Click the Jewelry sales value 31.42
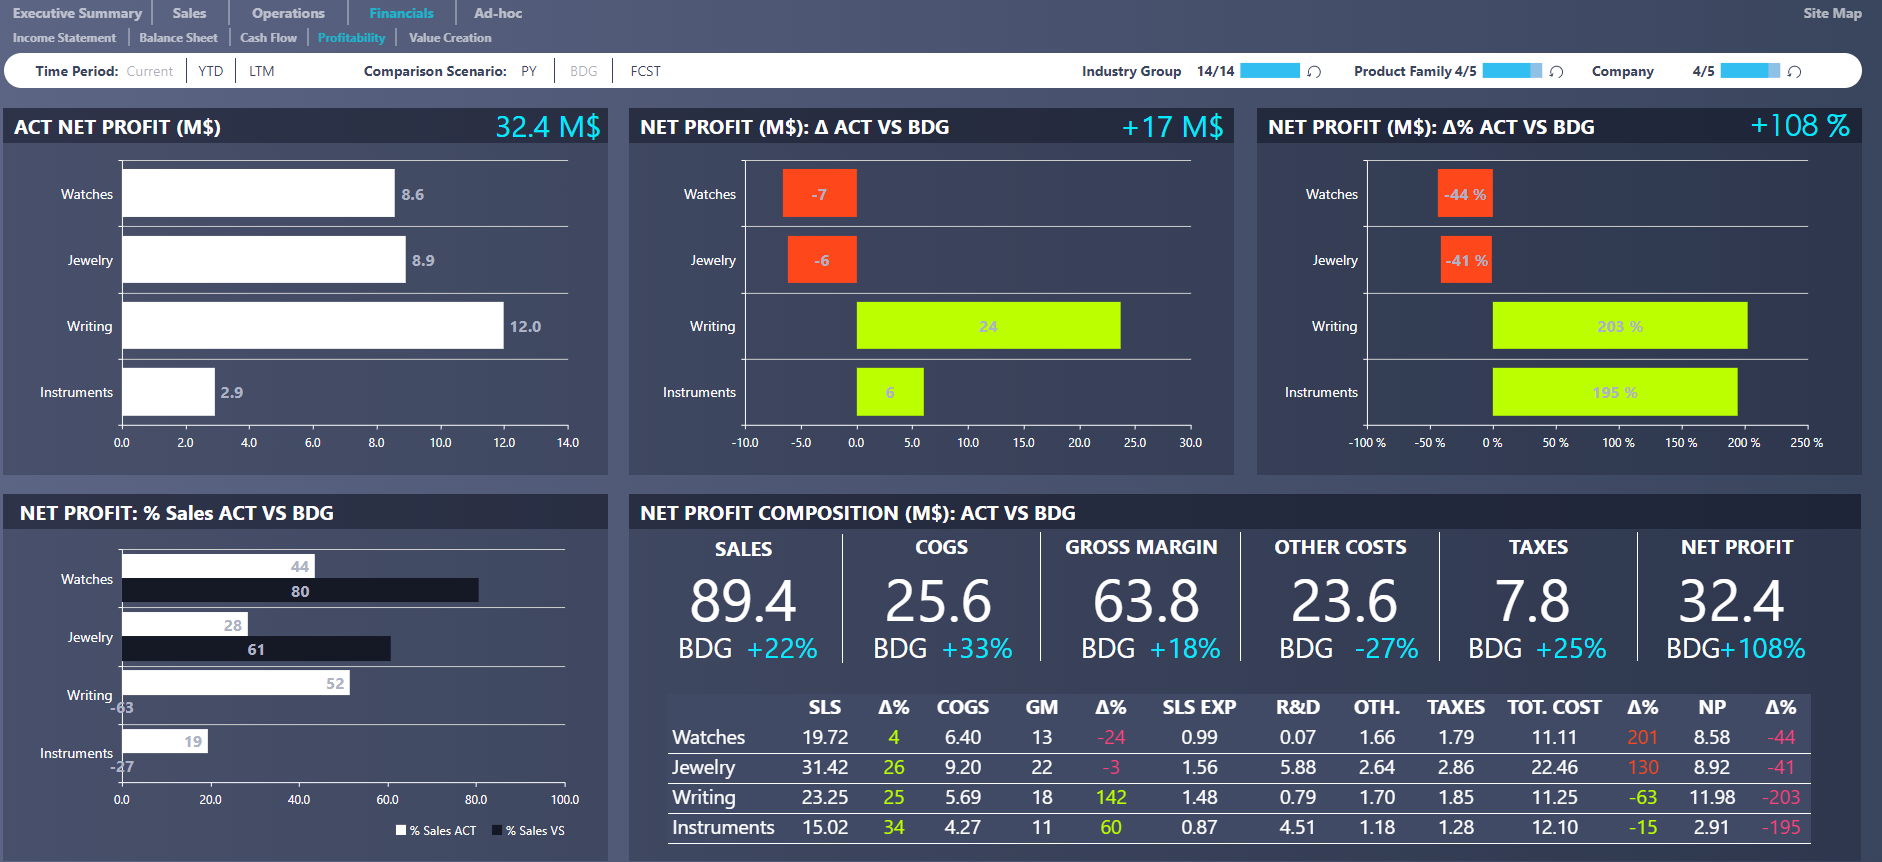Viewport: 1882px width, 862px height. (825, 767)
